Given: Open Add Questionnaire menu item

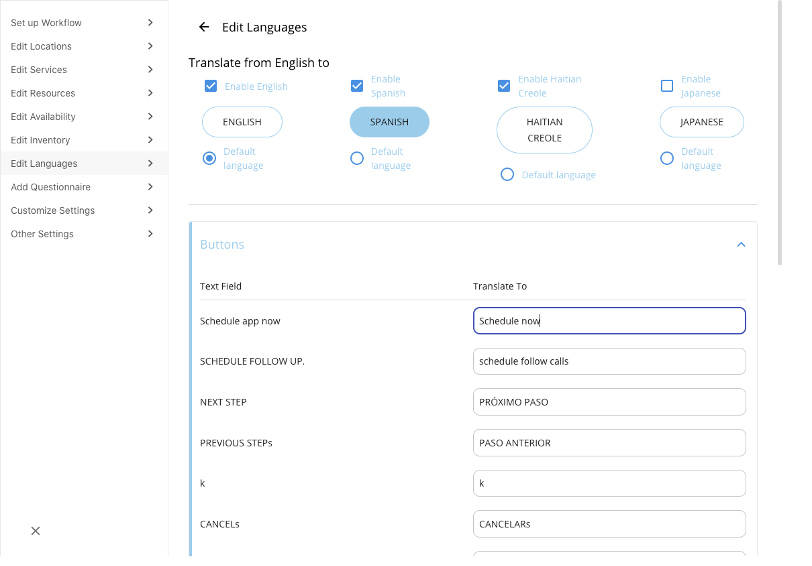Looking at the screenshot, I should 84,187.
